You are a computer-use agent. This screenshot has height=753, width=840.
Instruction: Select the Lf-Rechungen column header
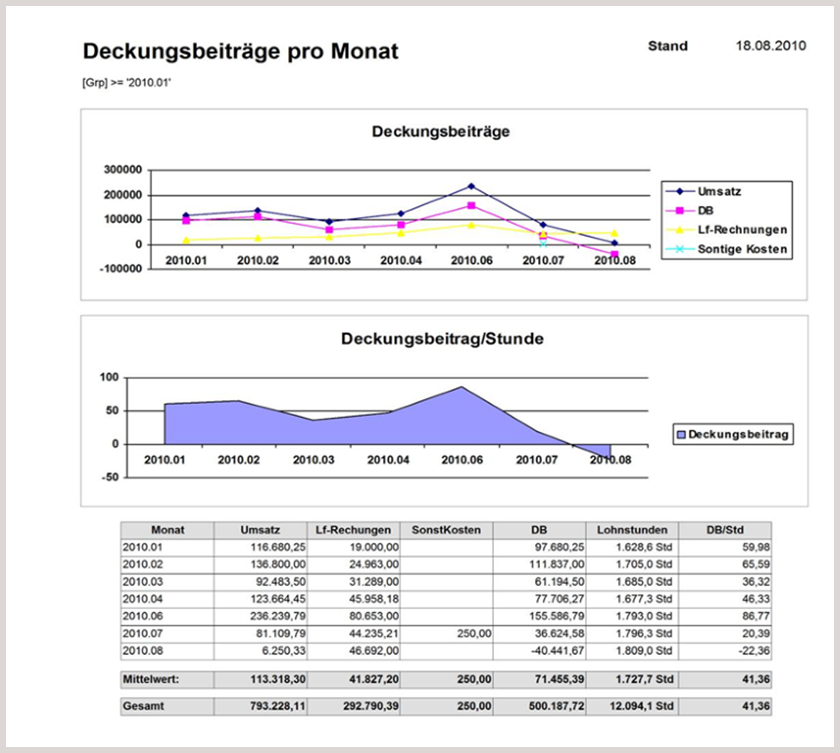(x=351, y=530)
